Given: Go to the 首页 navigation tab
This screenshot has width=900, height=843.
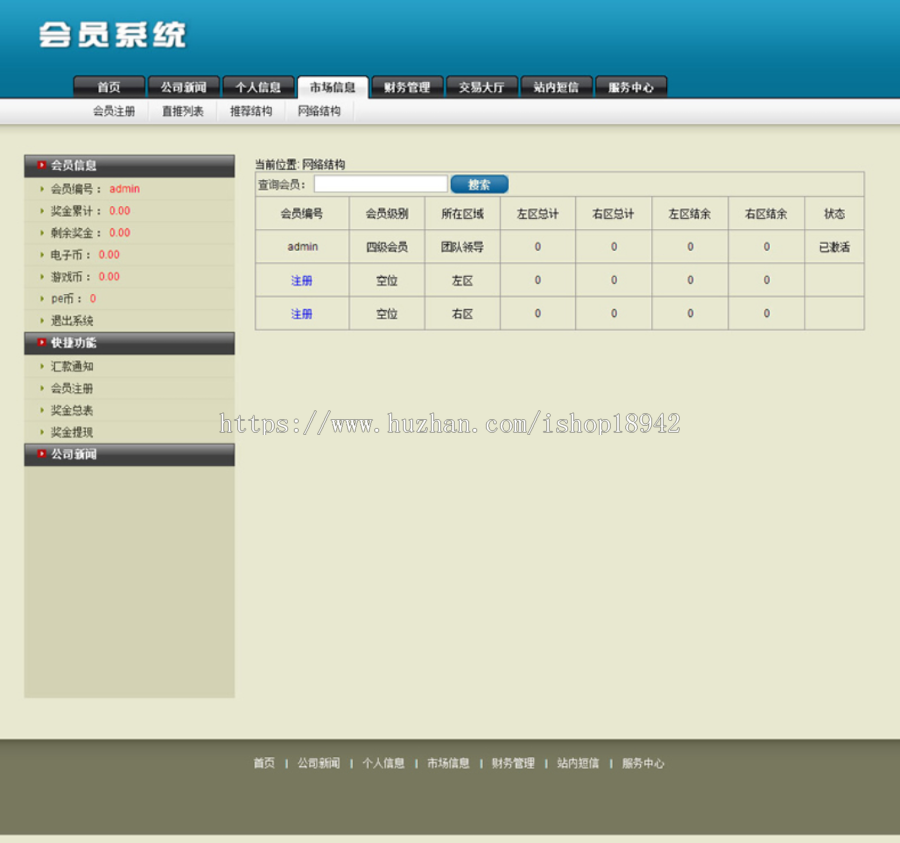Looking at the screenshot, I should 109,87.
